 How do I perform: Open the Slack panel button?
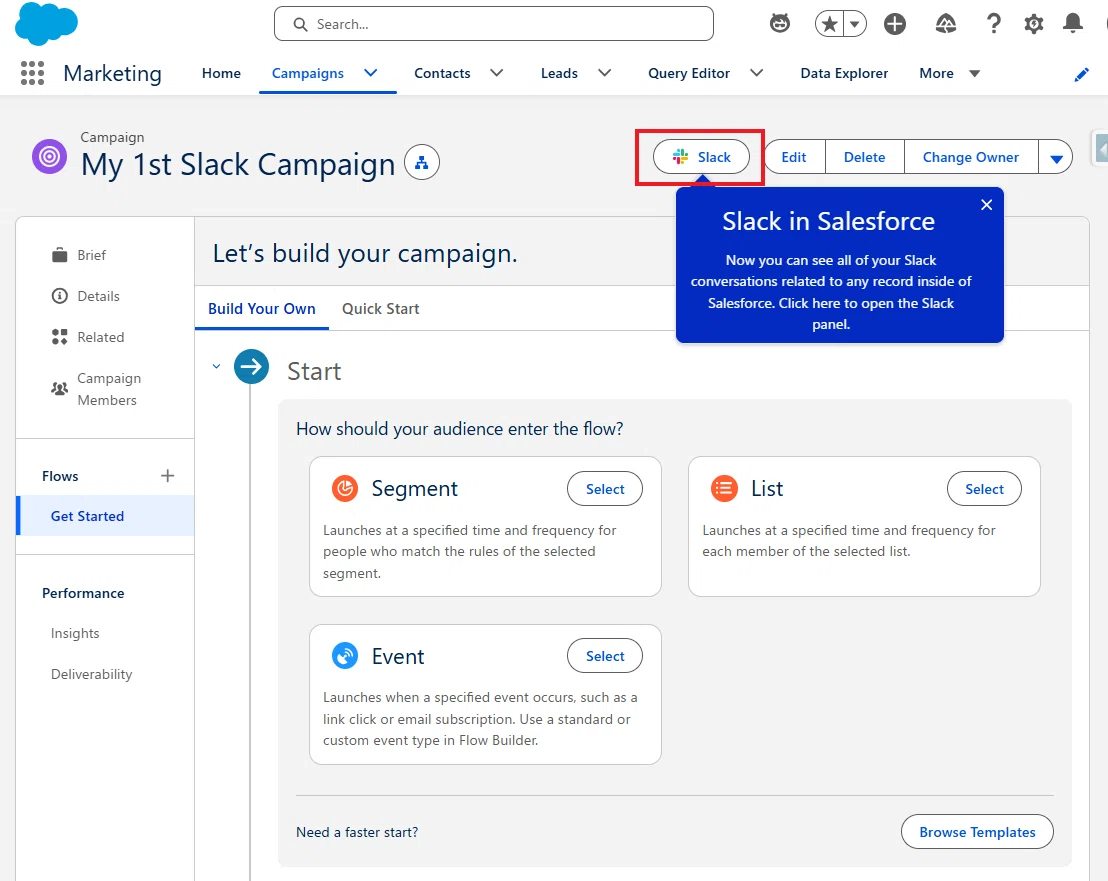point(701,157)
